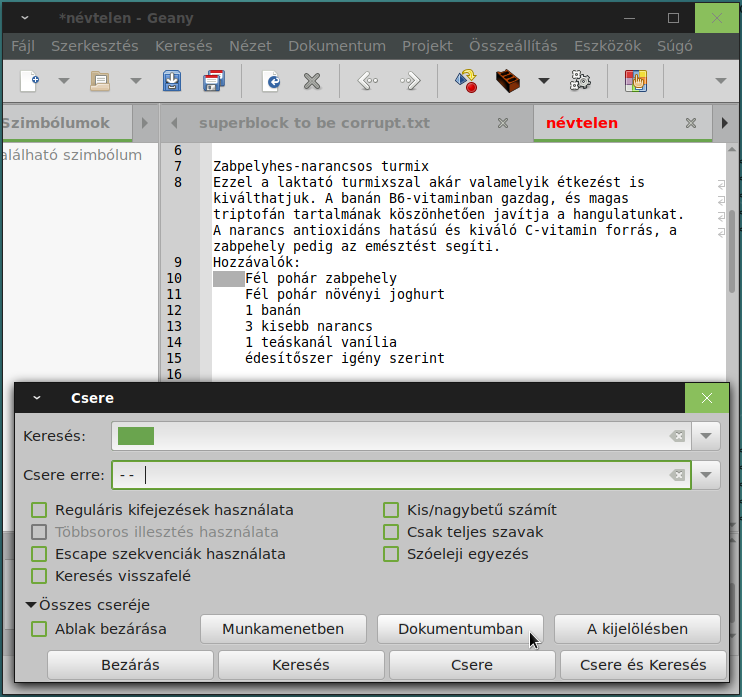This screenshot has height=697, width=742.
Task: Click the editor scrollbar up arrow
Action: click(732, 150)
